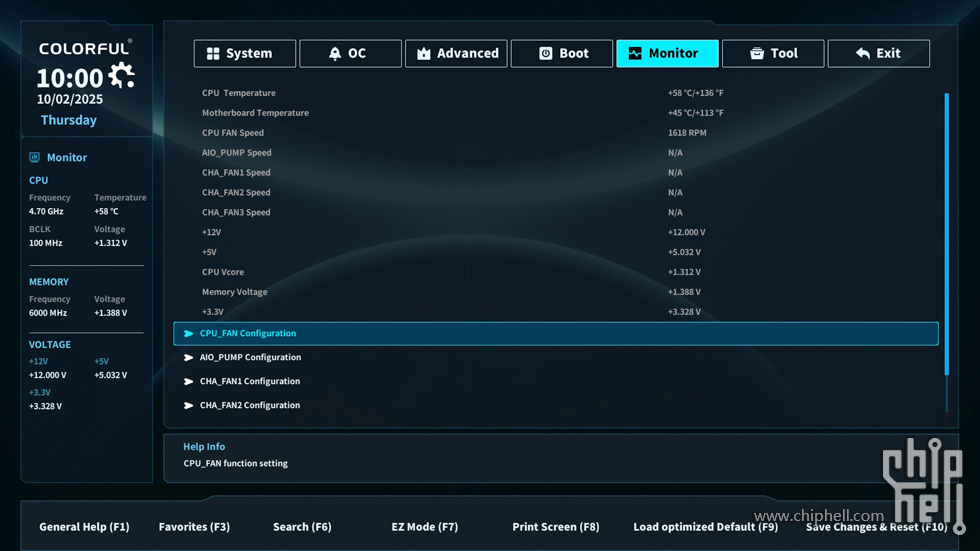
Task: Click the crown icon on Advanced tab
Action: [x=424, y=54]
